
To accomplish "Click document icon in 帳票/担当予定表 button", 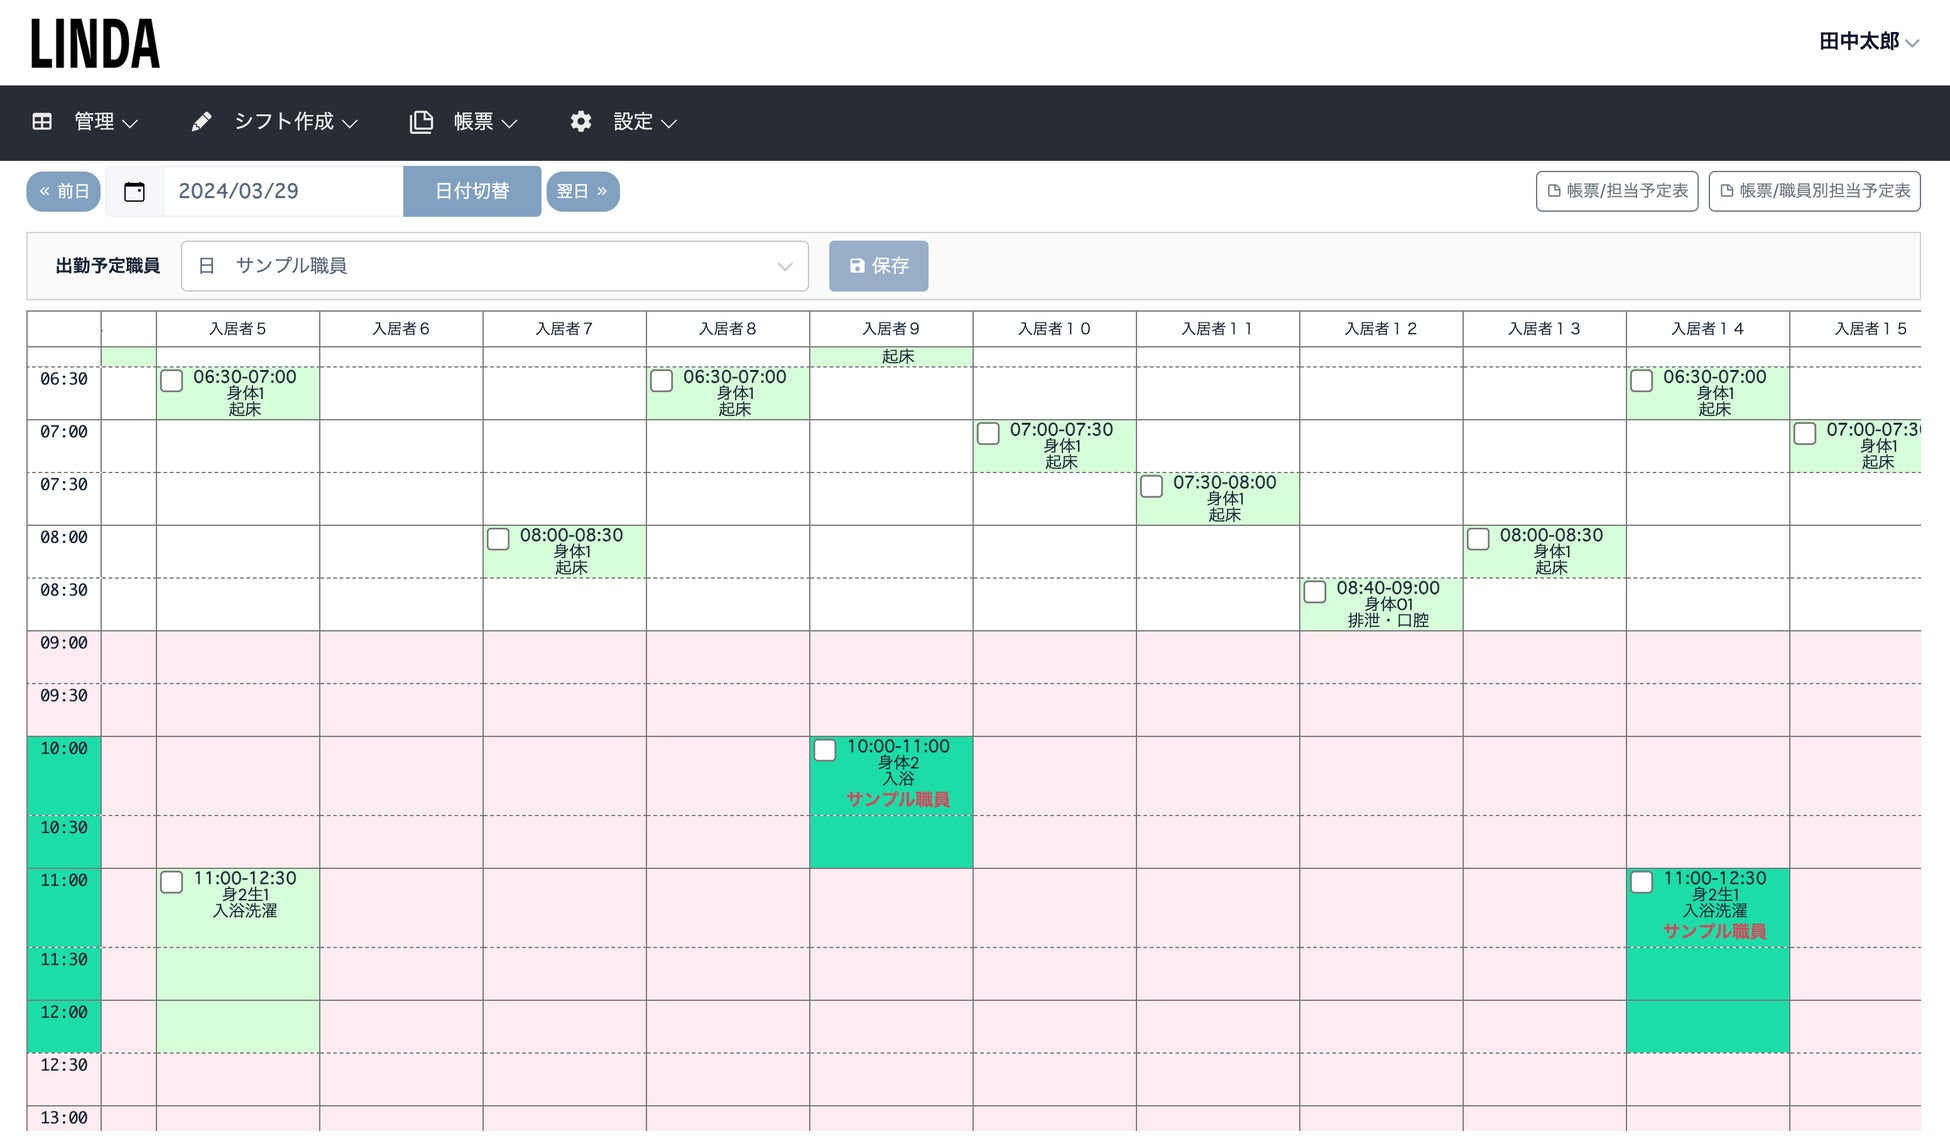I will click(1554, 191).
